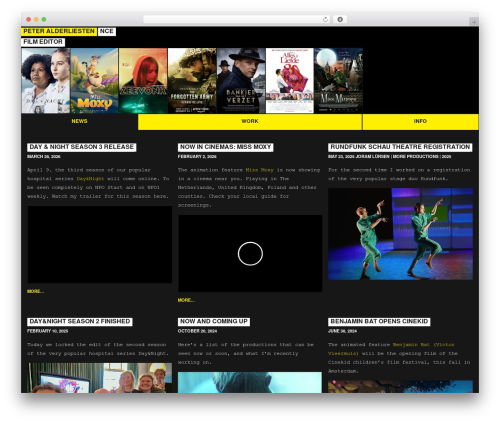Click the Film Editor label
Screen dimensions: 500x423
tap(43, 42)
